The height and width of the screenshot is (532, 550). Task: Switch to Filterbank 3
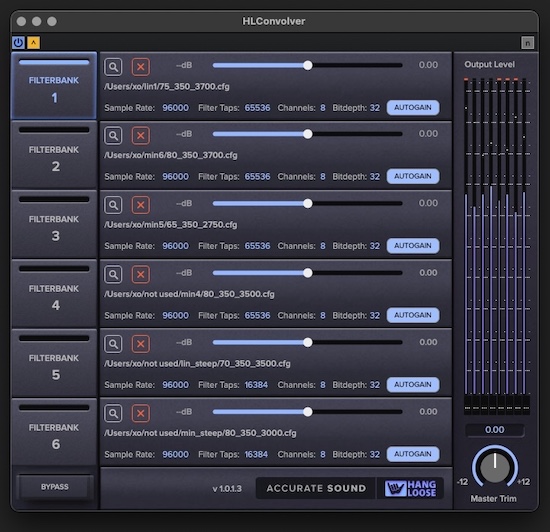tap(54, 225)
